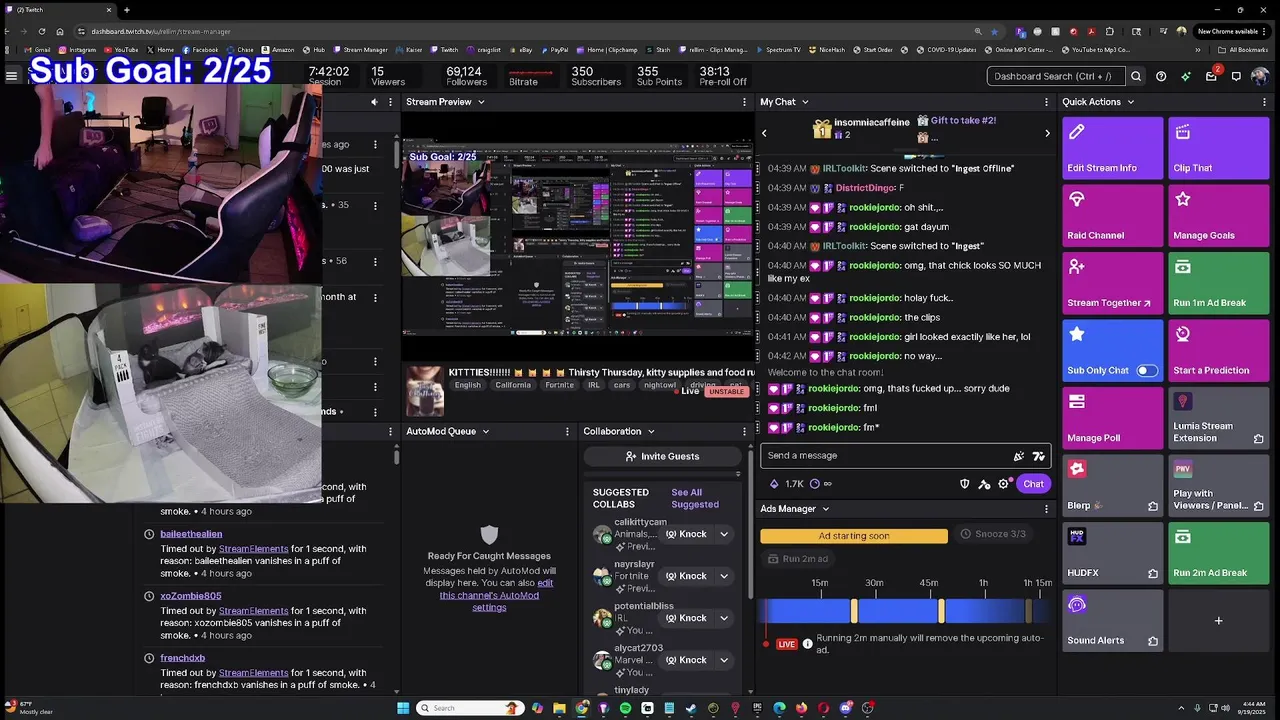Open the whispers speech bubble icon

click(x=1236, y=76)
